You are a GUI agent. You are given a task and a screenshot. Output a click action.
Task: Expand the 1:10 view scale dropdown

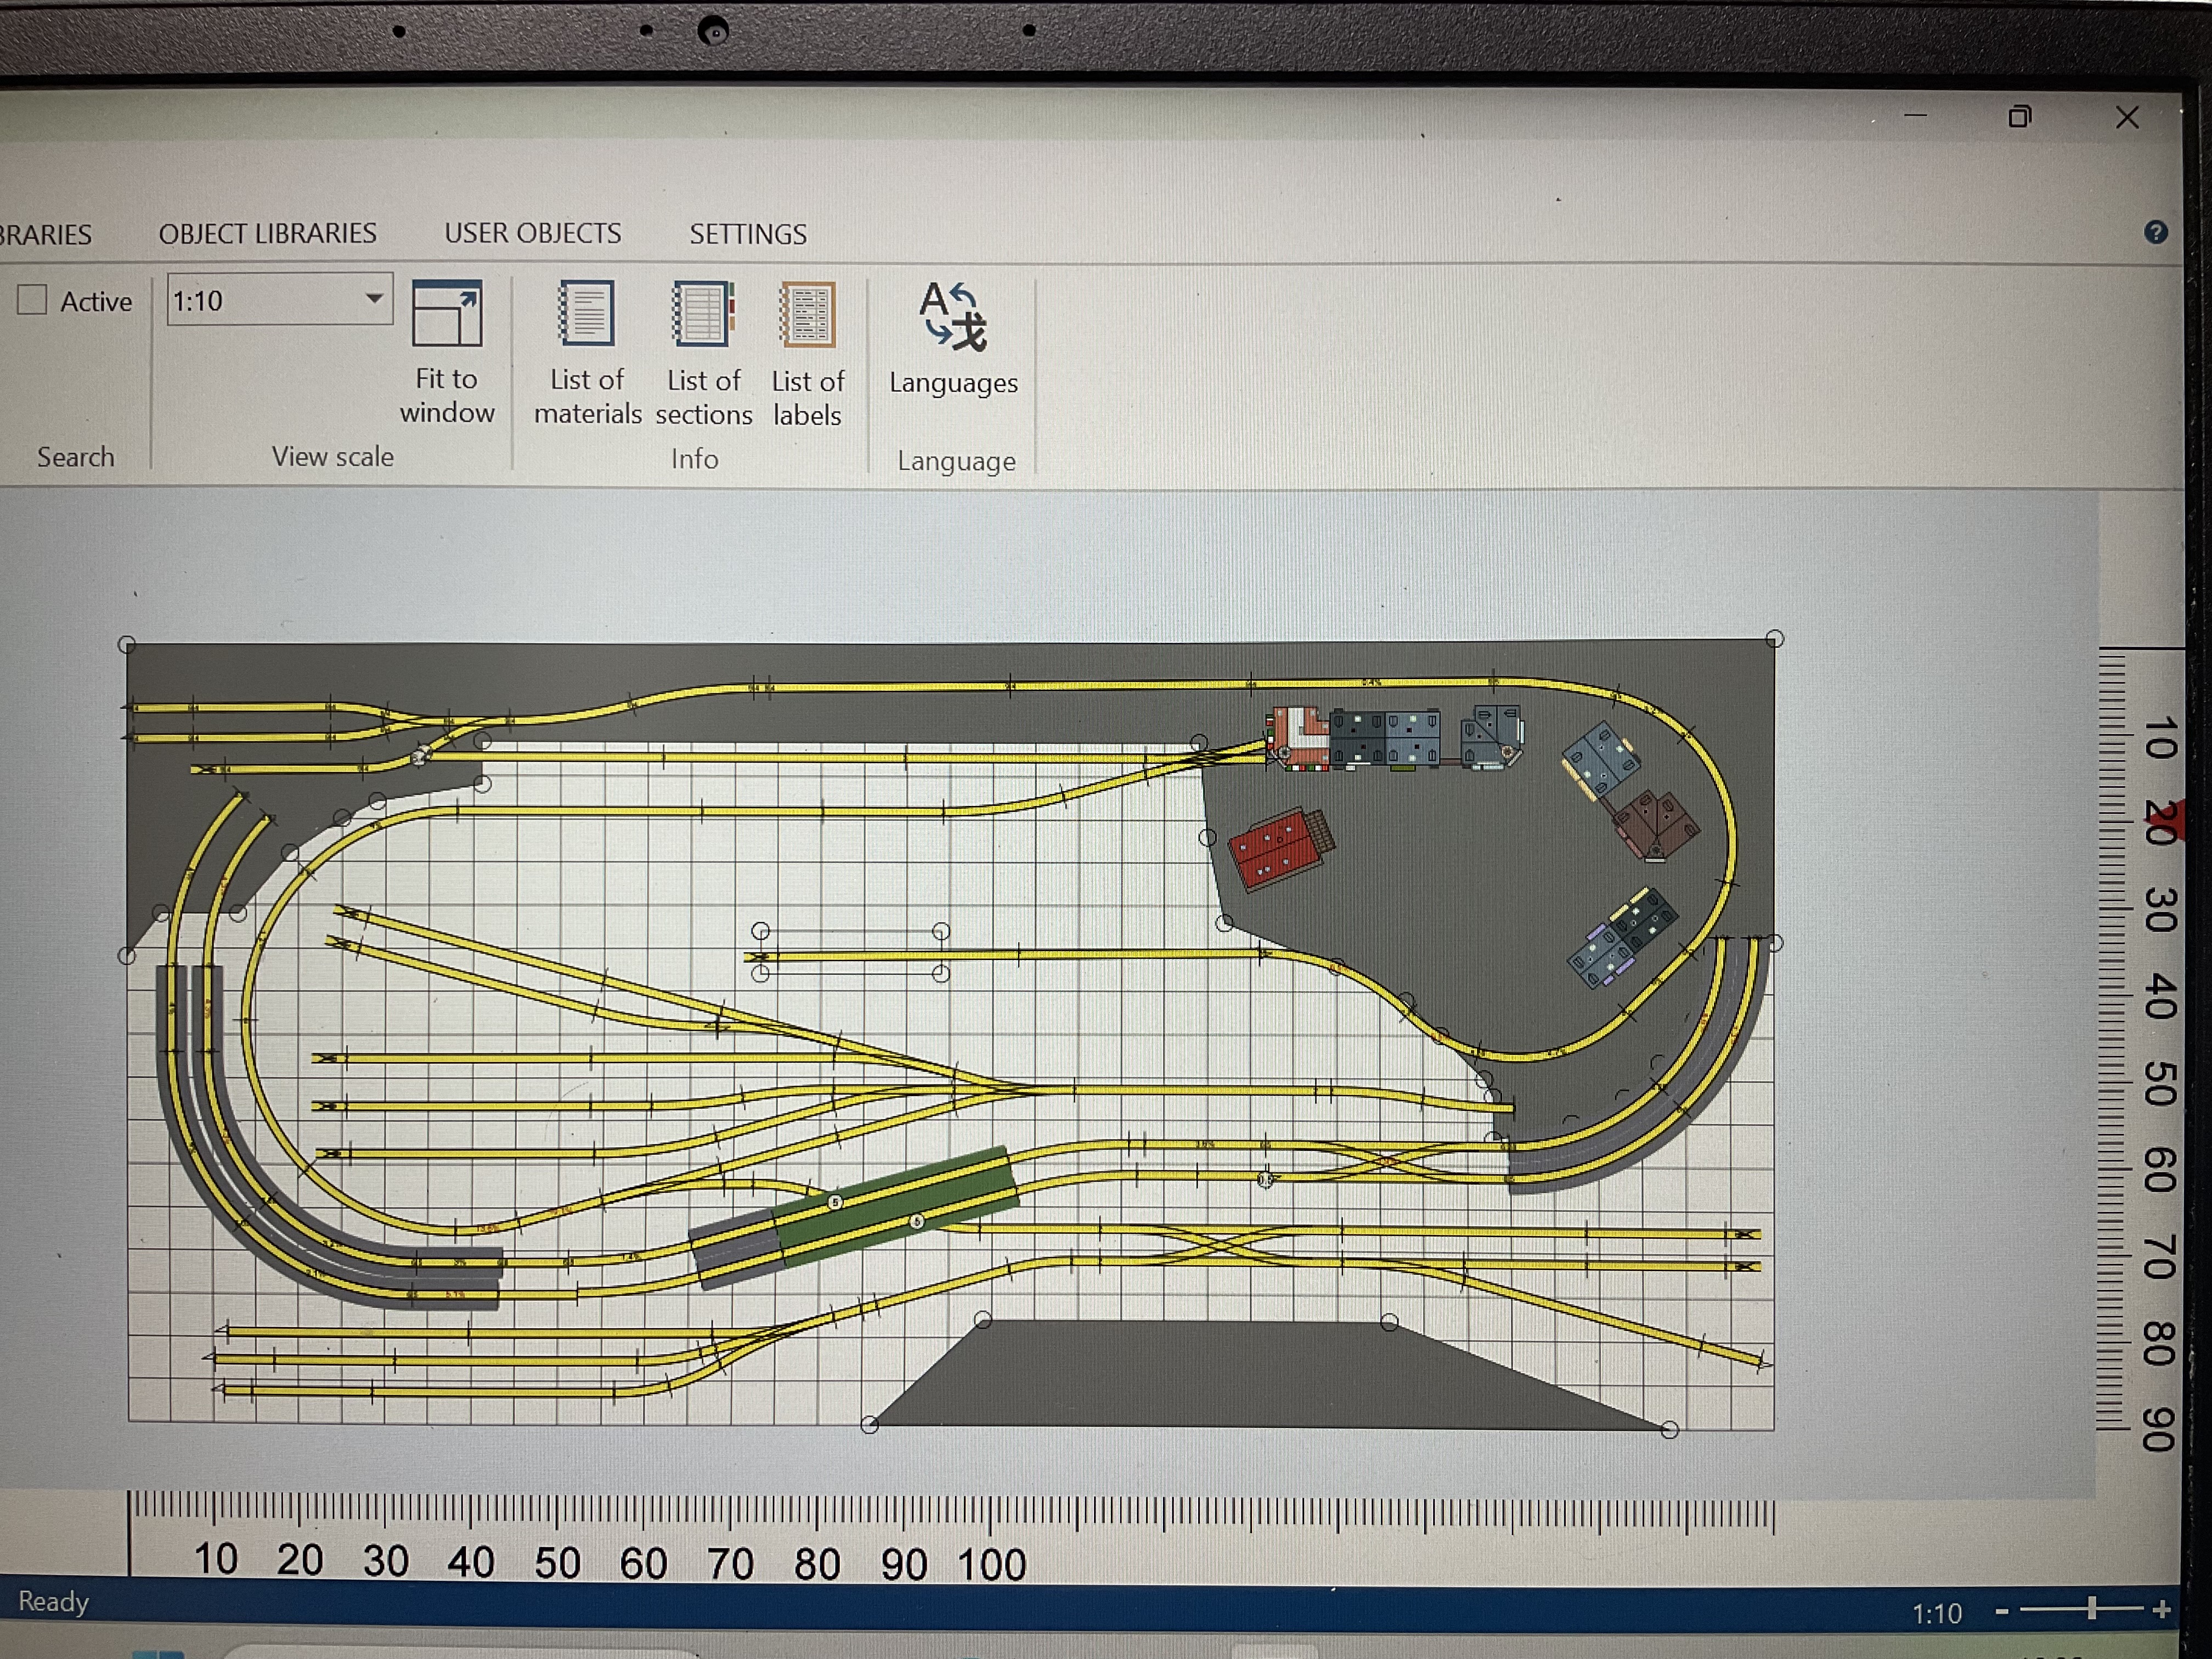[x=374, y=298]
